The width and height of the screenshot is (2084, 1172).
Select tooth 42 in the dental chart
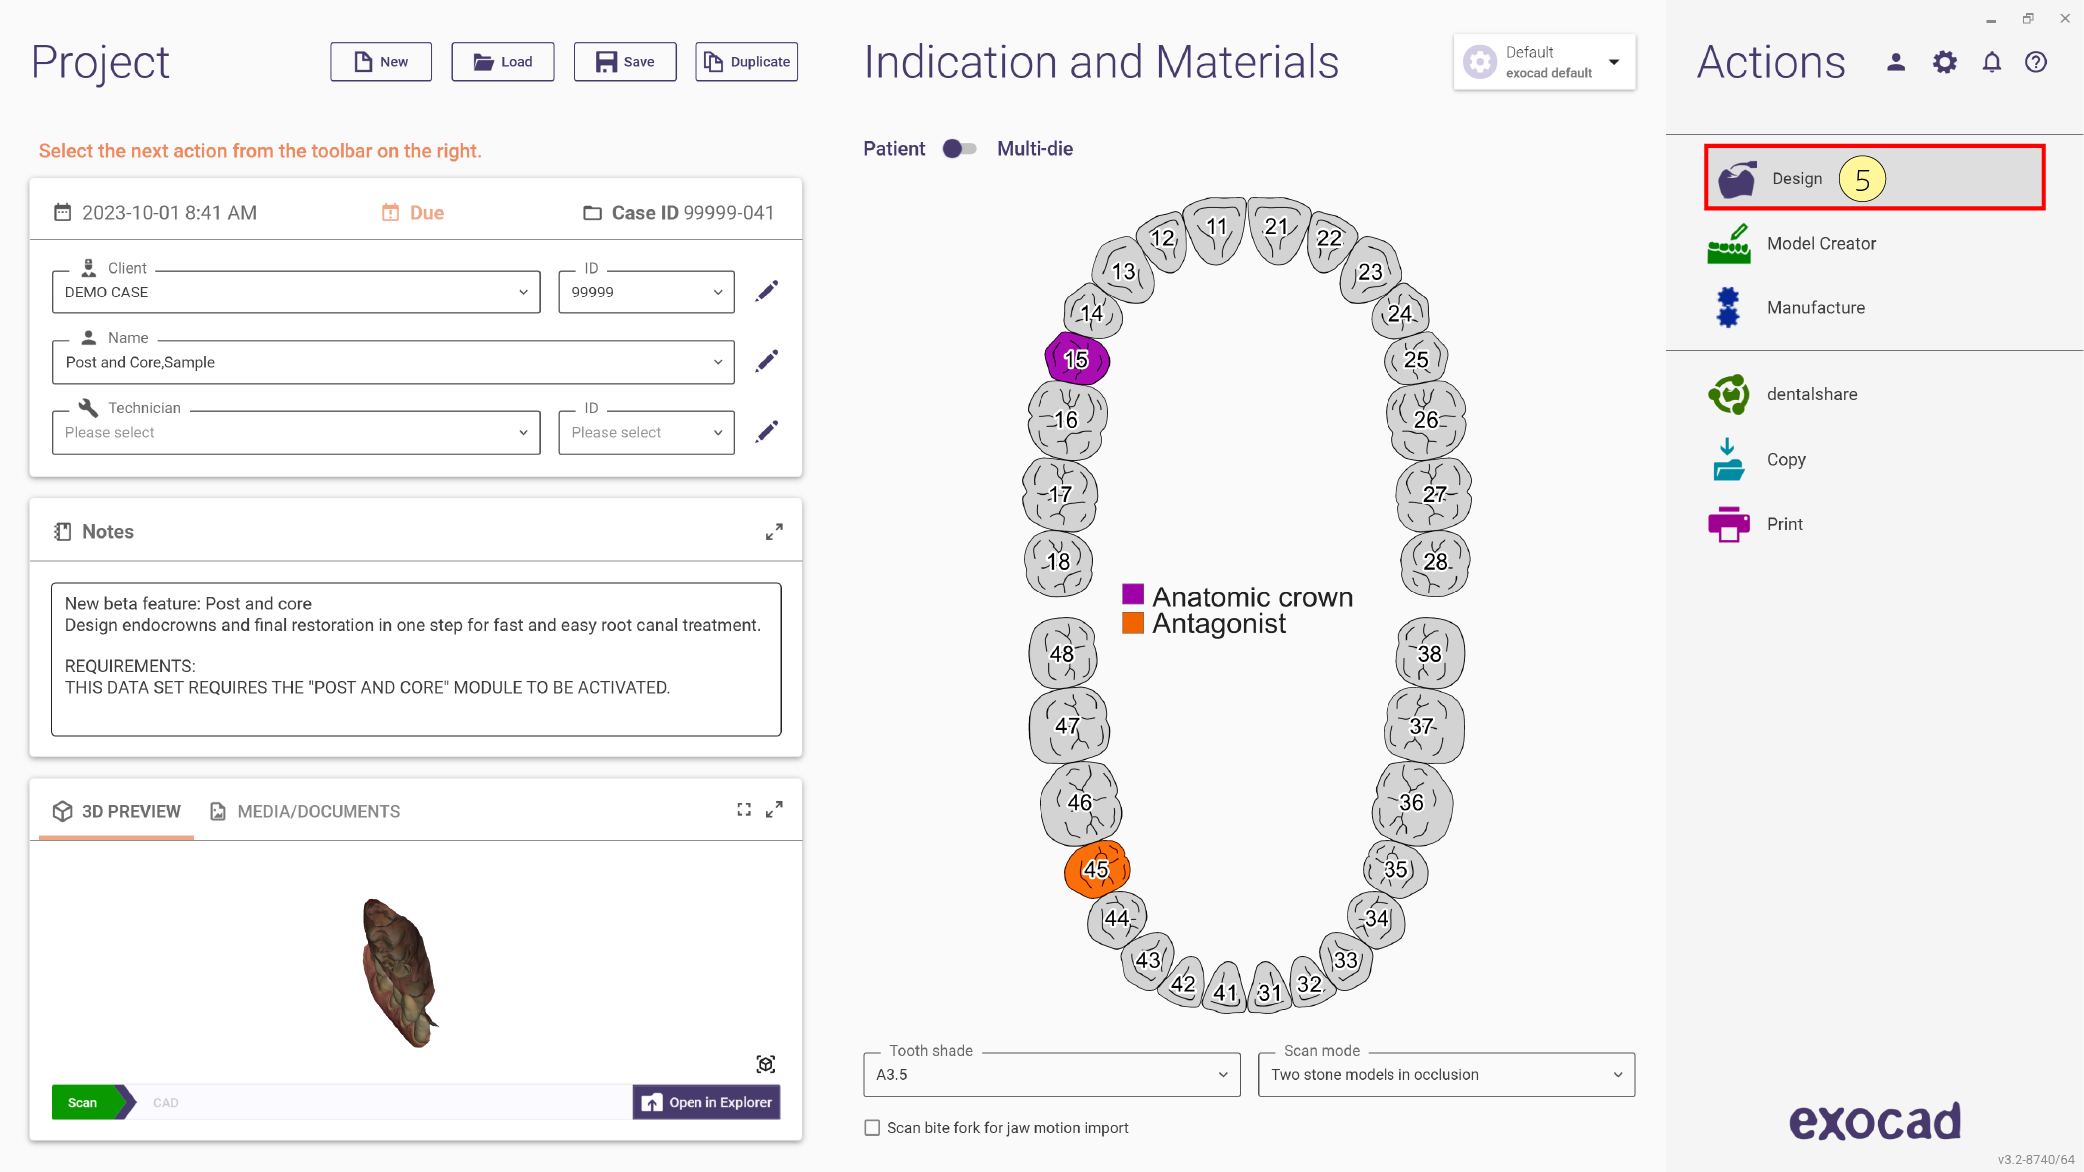[x=1183, y=984]
